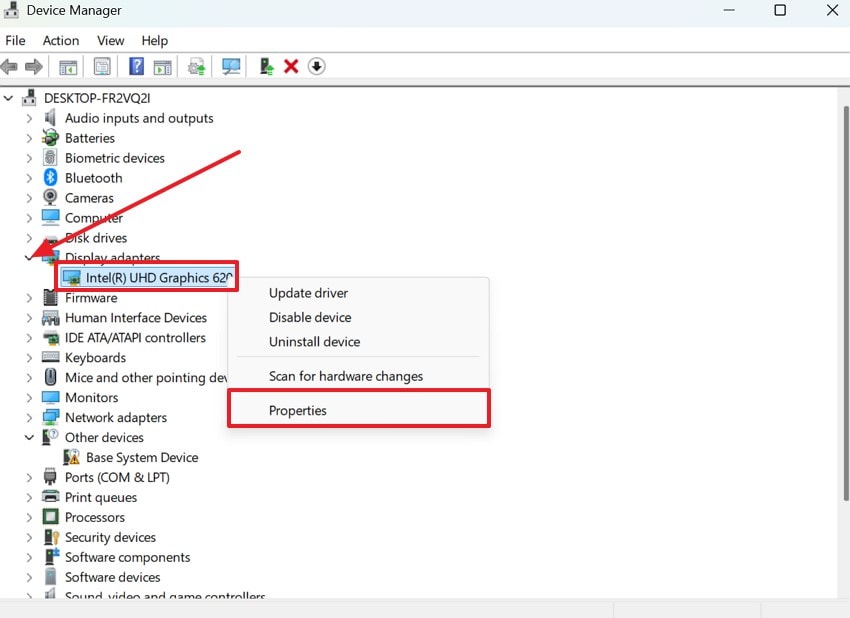Open the View menu
The image size is (850, 618).
111,41
